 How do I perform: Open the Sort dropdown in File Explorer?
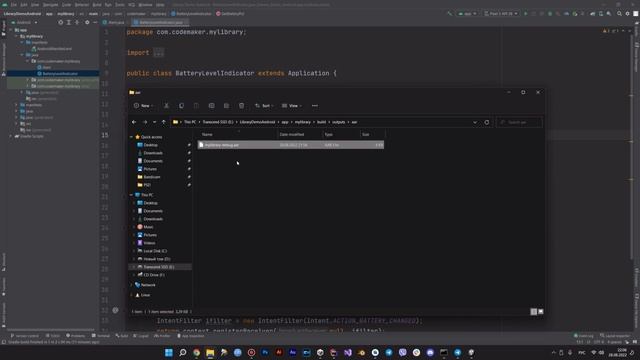point(264,106)
